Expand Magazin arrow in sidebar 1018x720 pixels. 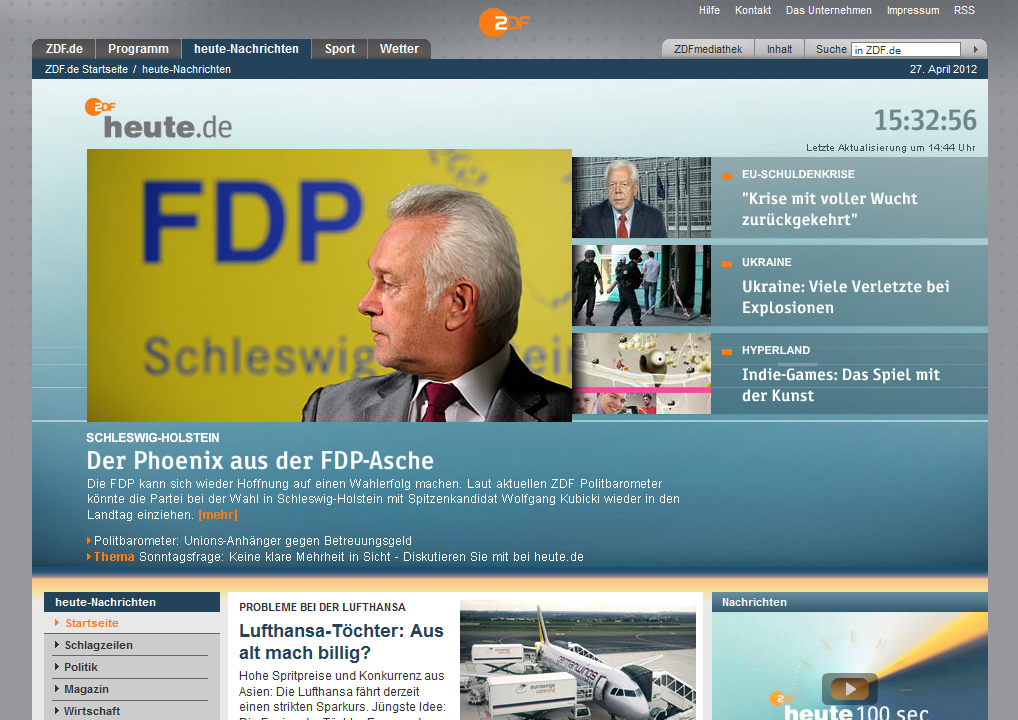[57, 689]
